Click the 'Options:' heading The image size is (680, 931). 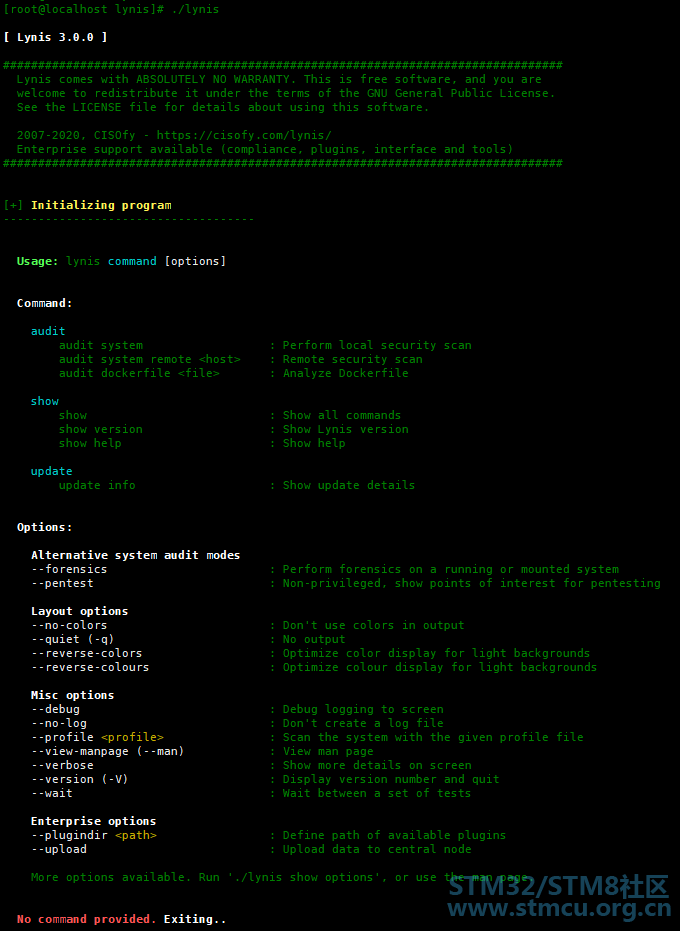point(45,527)
